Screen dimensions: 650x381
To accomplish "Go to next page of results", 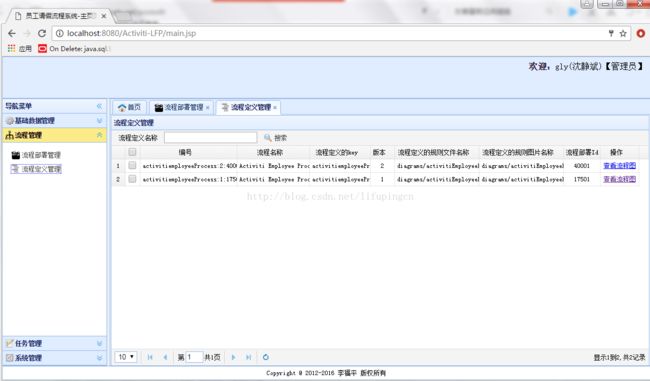I will [x=233, y=357].
